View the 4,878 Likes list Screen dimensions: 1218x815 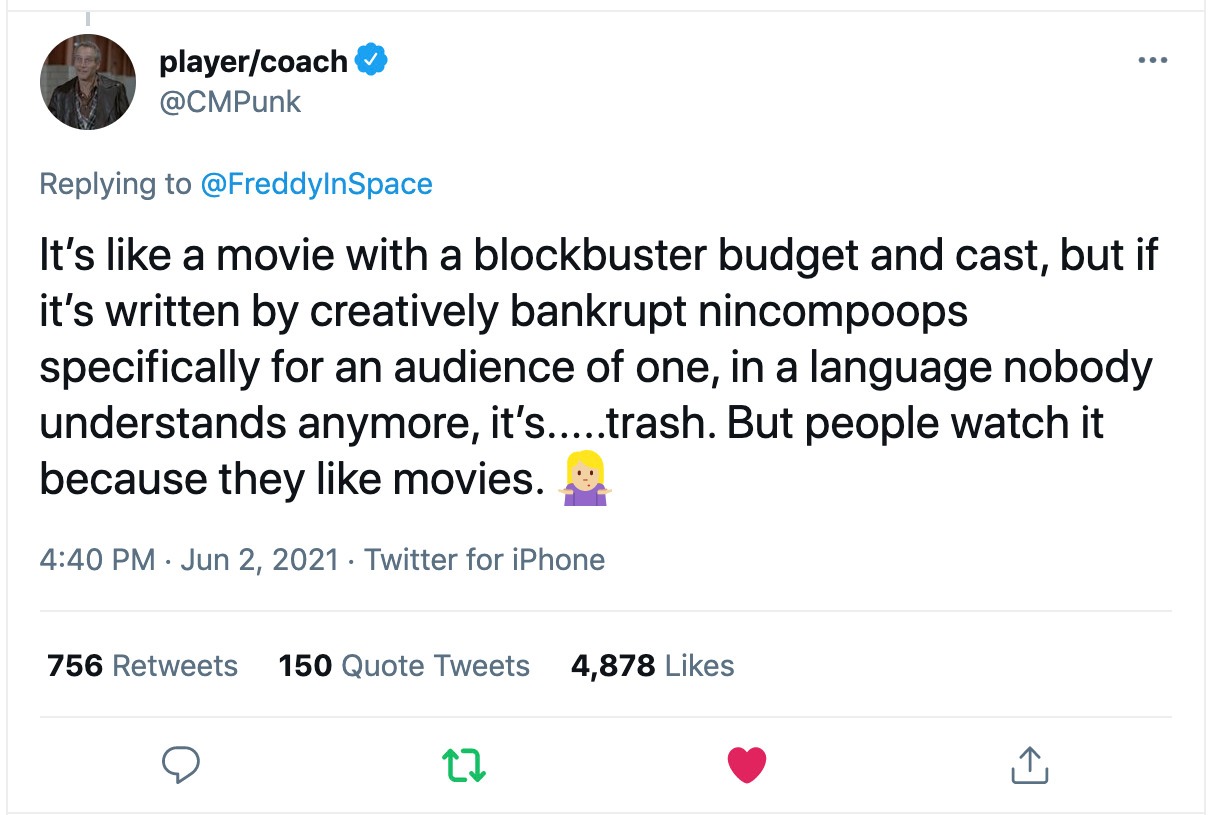click(x=652, y=665)
